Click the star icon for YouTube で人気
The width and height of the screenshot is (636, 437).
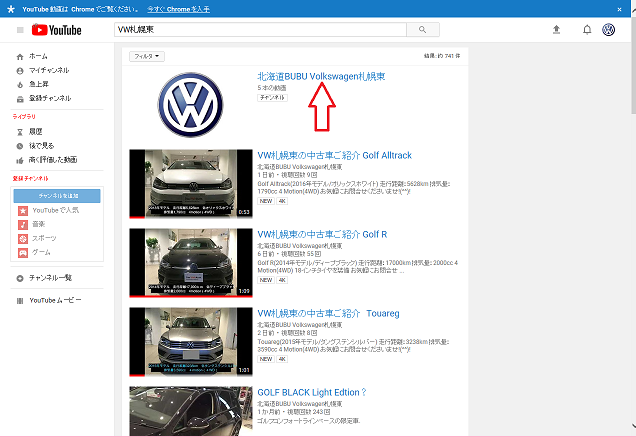(23, 210)
